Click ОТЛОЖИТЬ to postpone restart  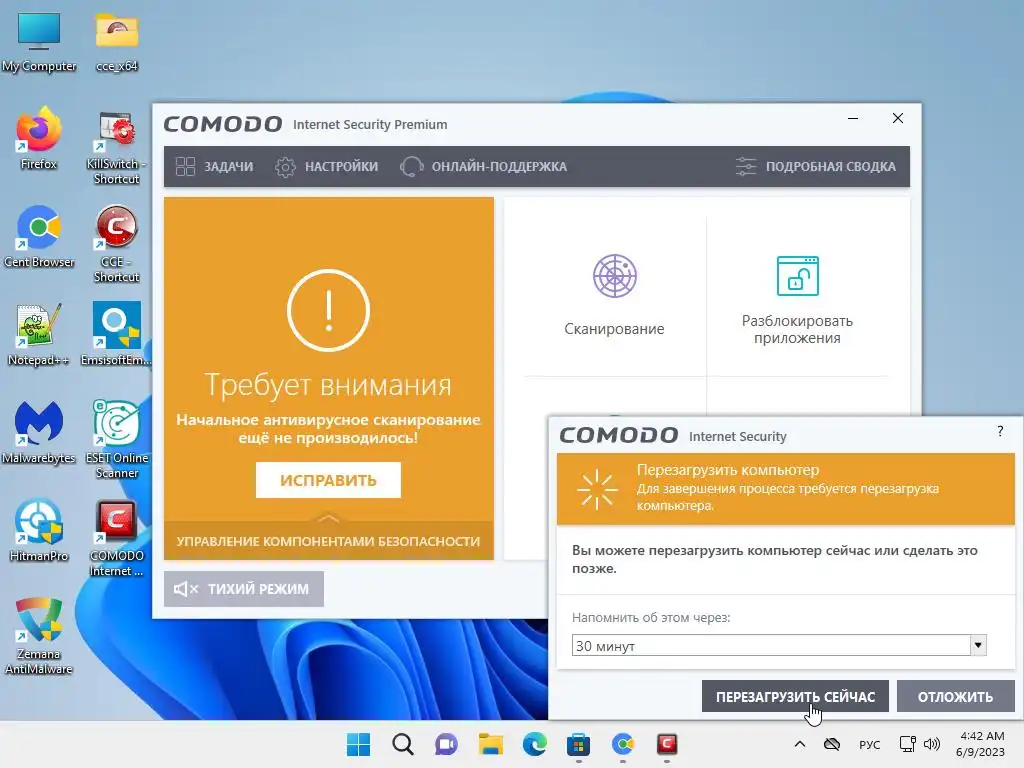click(x=955, y=696)
